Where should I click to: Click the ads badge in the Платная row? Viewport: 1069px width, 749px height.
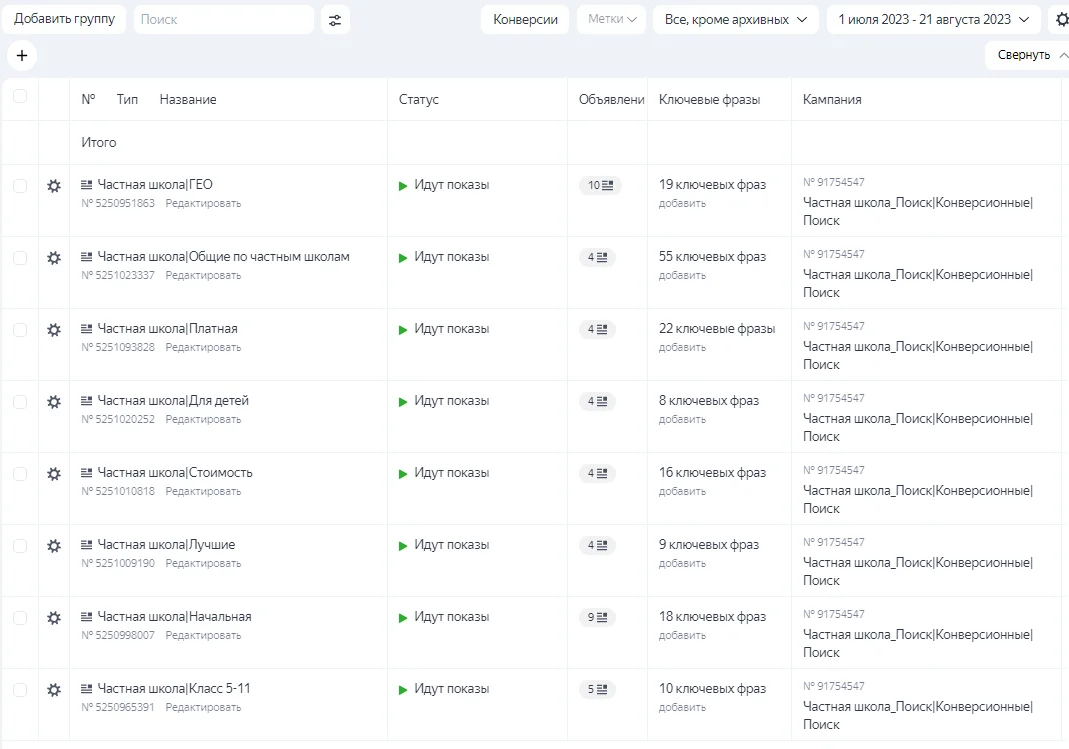[597, 330]
